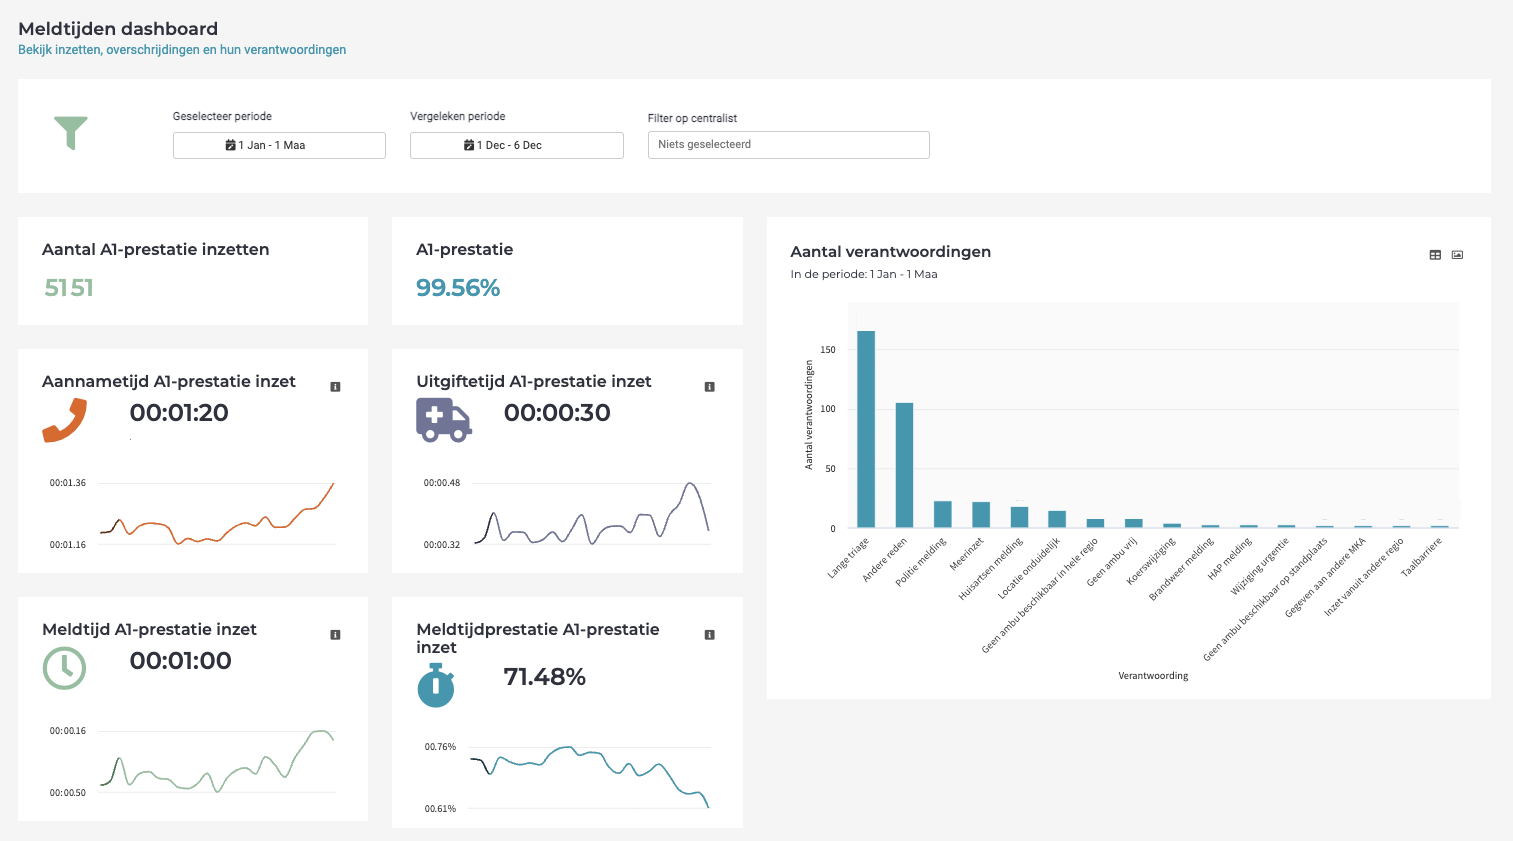
Task: Click the green clock icon
Action: click(x=64, y=668)
